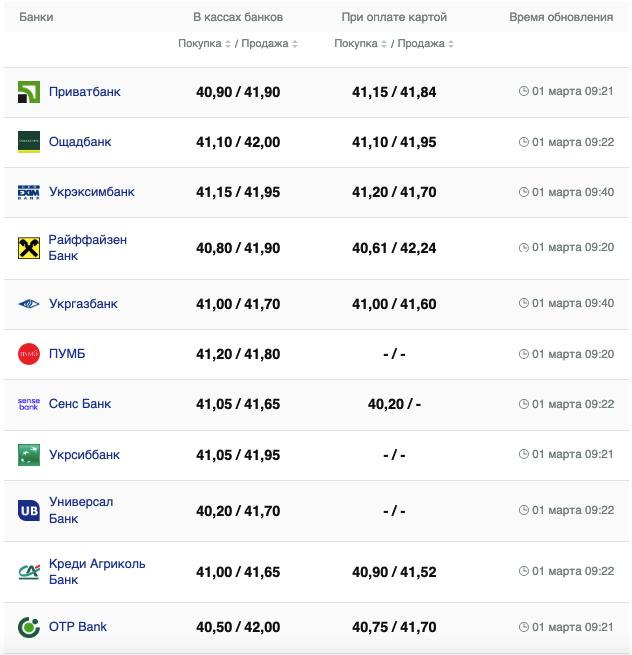Click the Ukreximbank EXIM logo icon
632x655 pixels.
click(x=29, y=192)
